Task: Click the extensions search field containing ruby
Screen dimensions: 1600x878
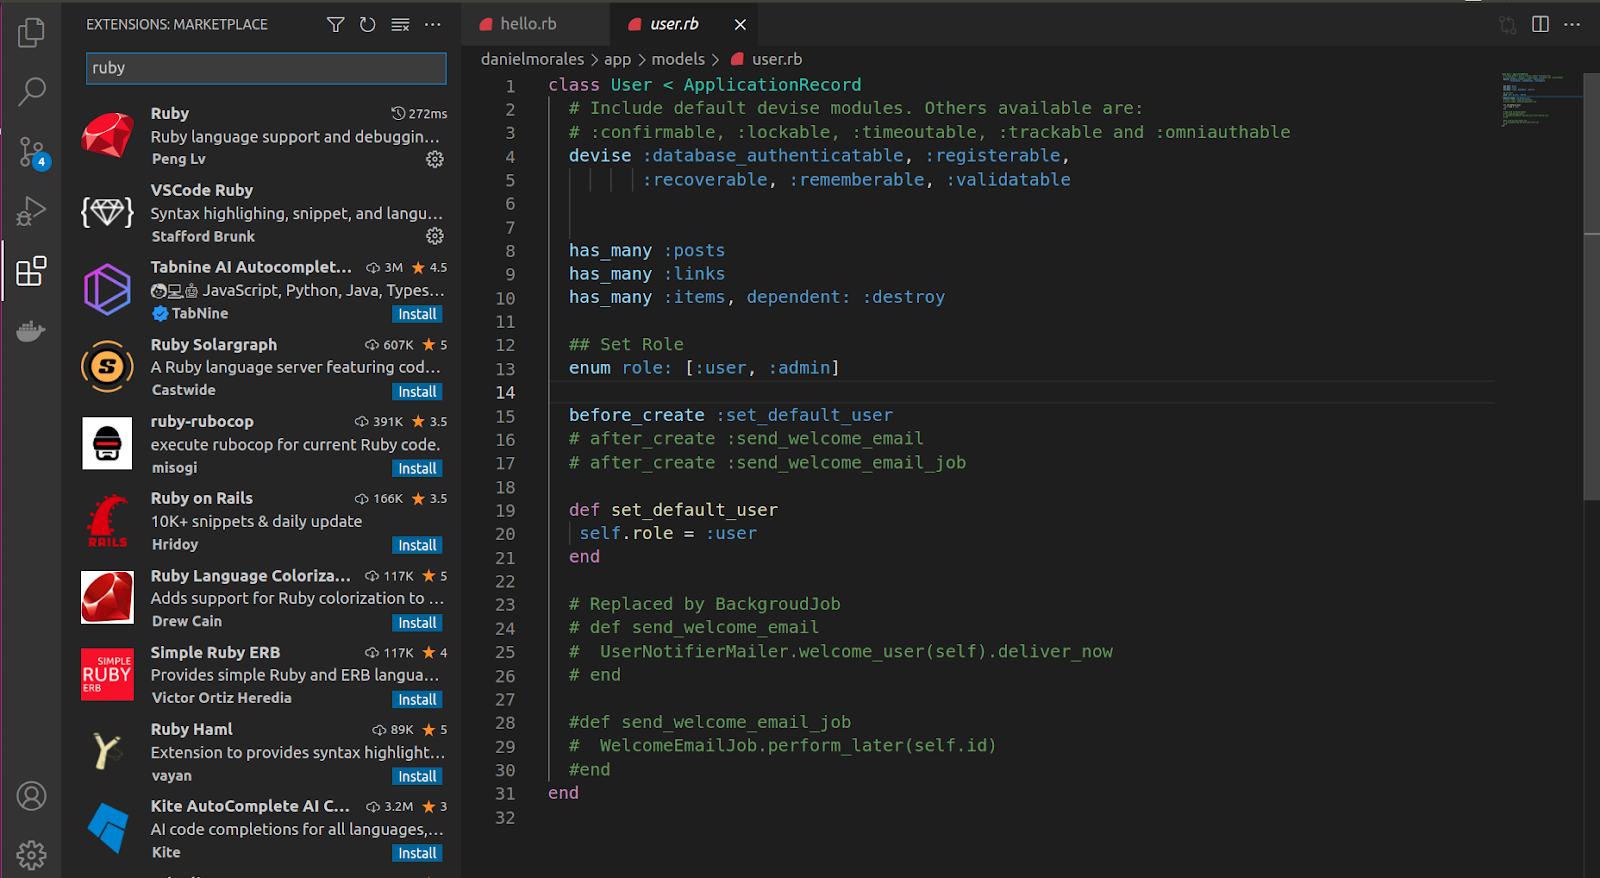Action: pos(266,68)
